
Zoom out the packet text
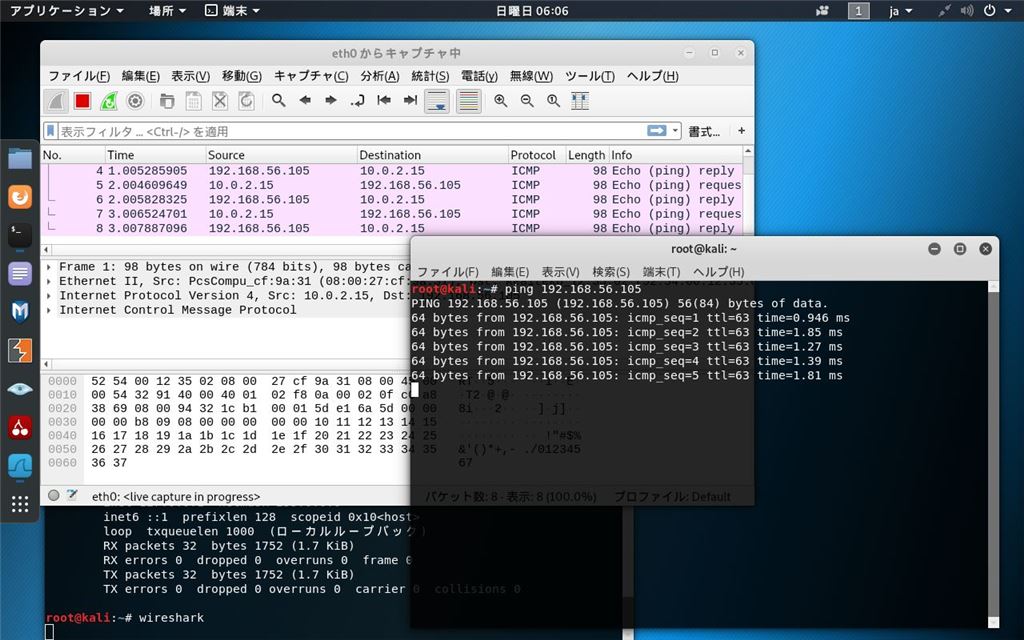click(x=527, y=101)
